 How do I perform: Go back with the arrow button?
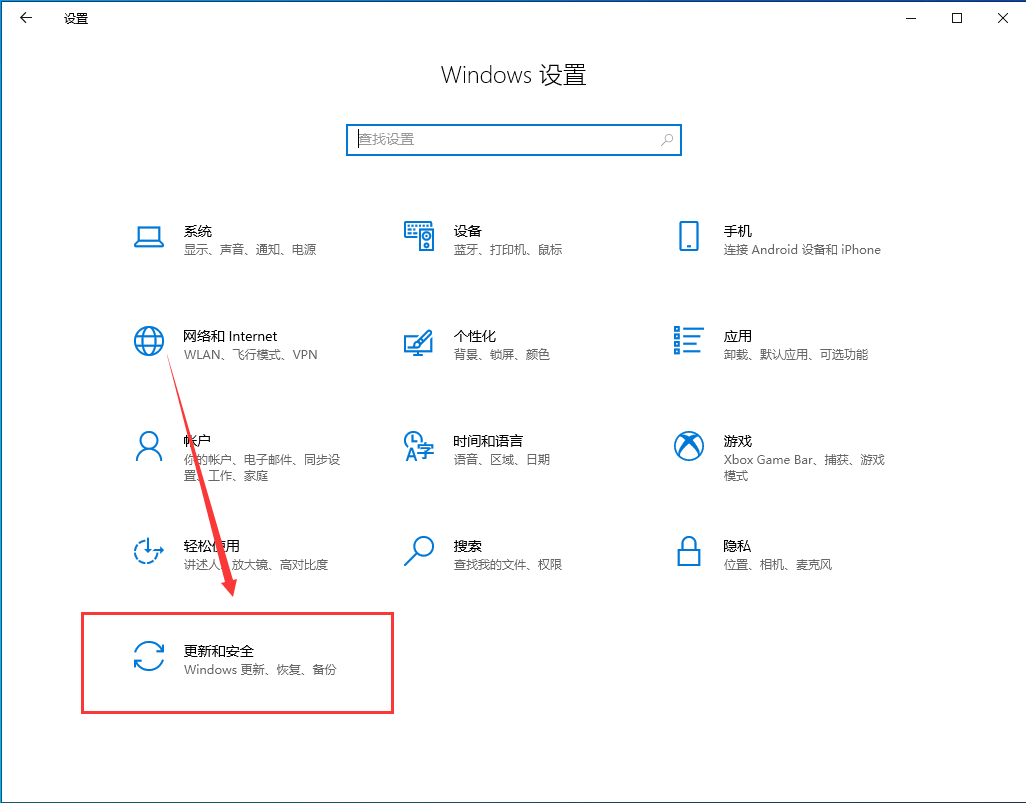pyautogui.click(x=26, y=18)
